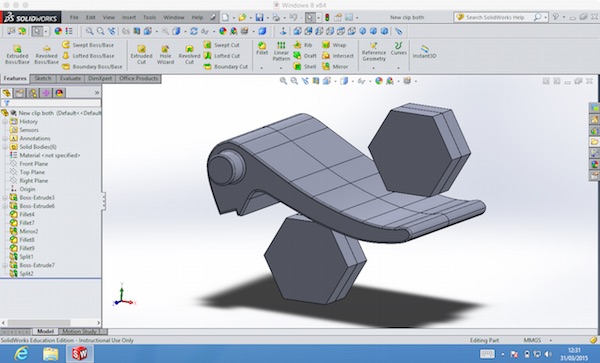
Task: Select Mirror2 in the feature tree
Action: pos(24,231)
